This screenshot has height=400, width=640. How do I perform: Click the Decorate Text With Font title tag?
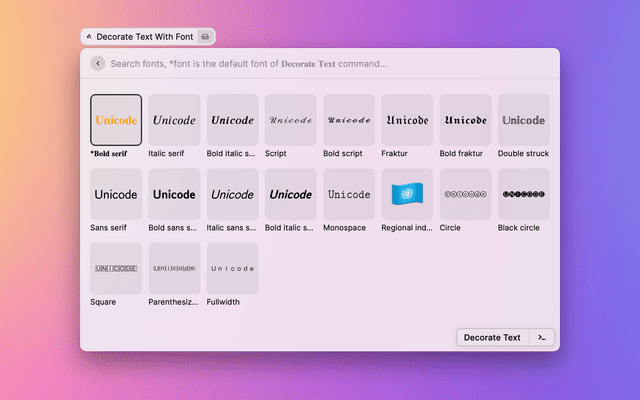point(139,36)
